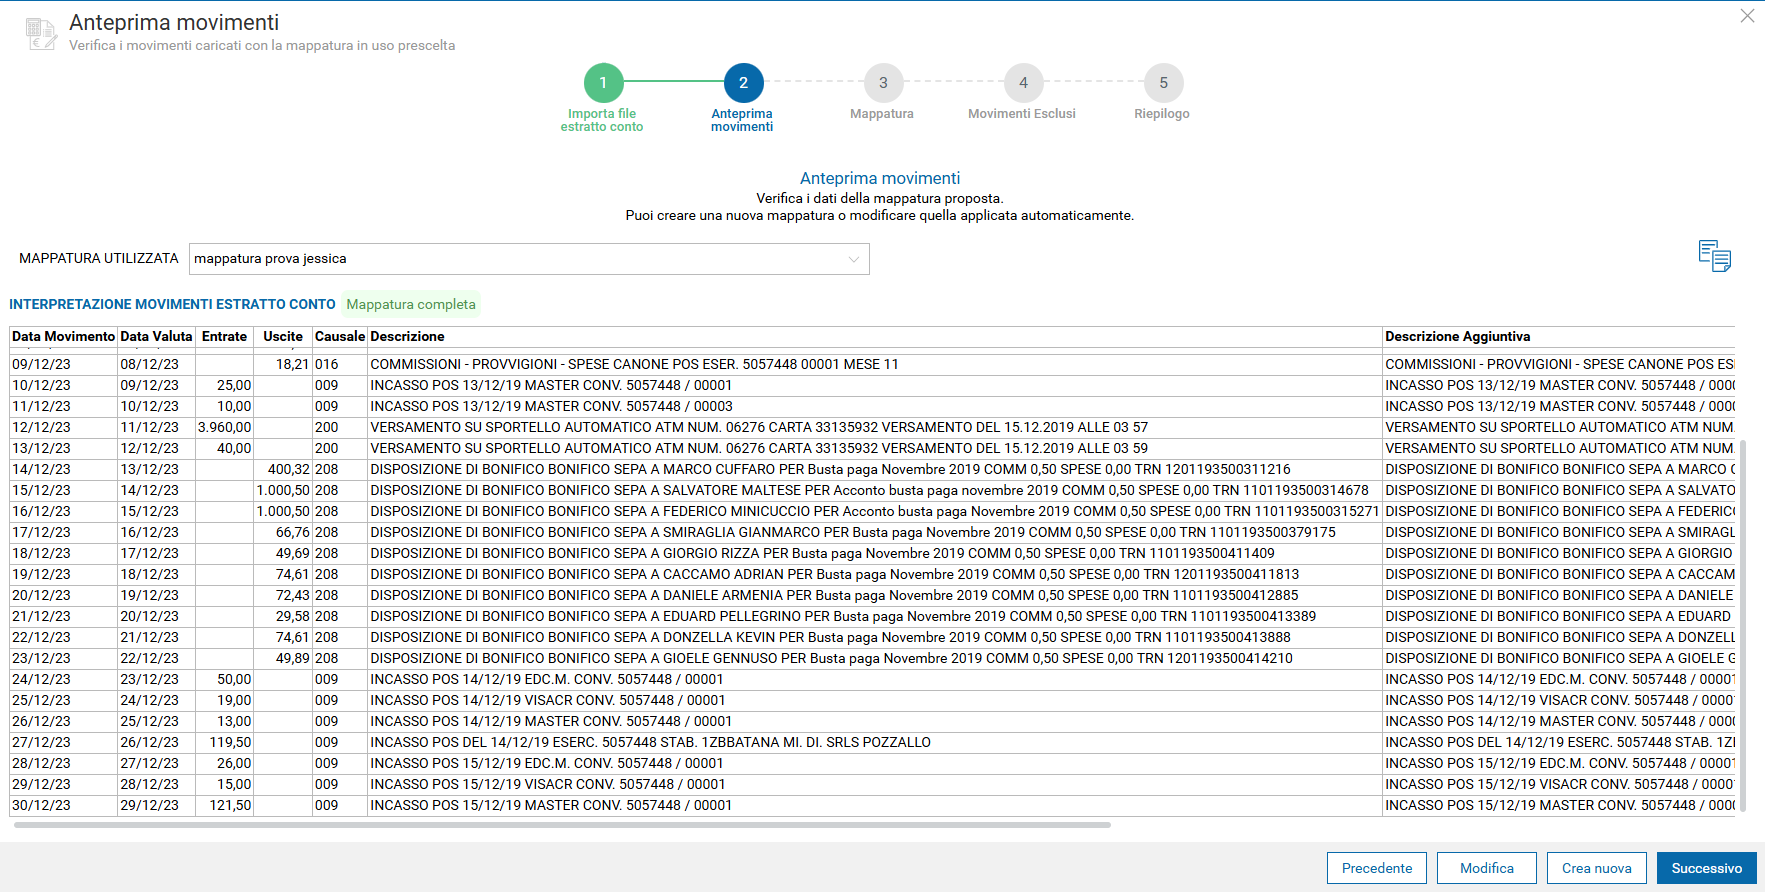Close the Anteprima movimenti dialog
This screenshot has width=1765, height=892.
[x=1747, y=16]
